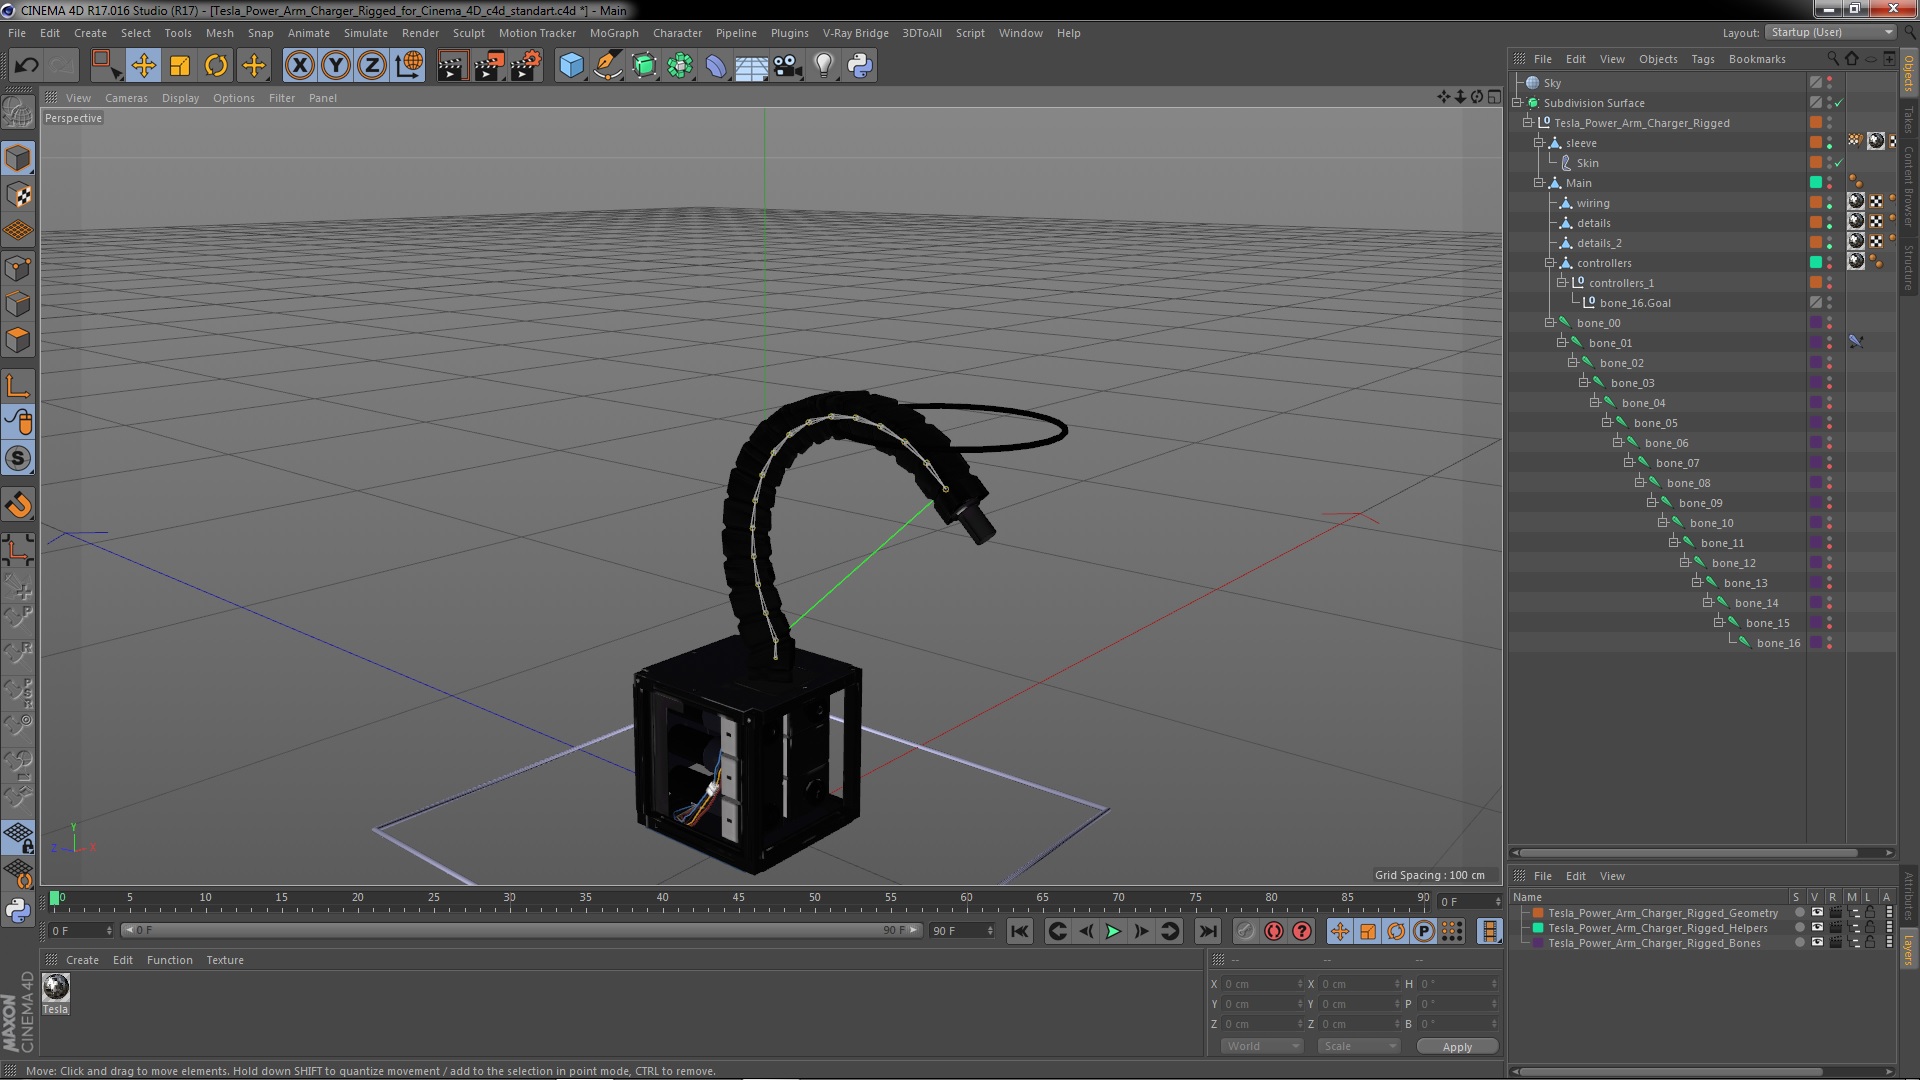
Task: Toggle Z axis lock
Action: (x=372, y=66)
